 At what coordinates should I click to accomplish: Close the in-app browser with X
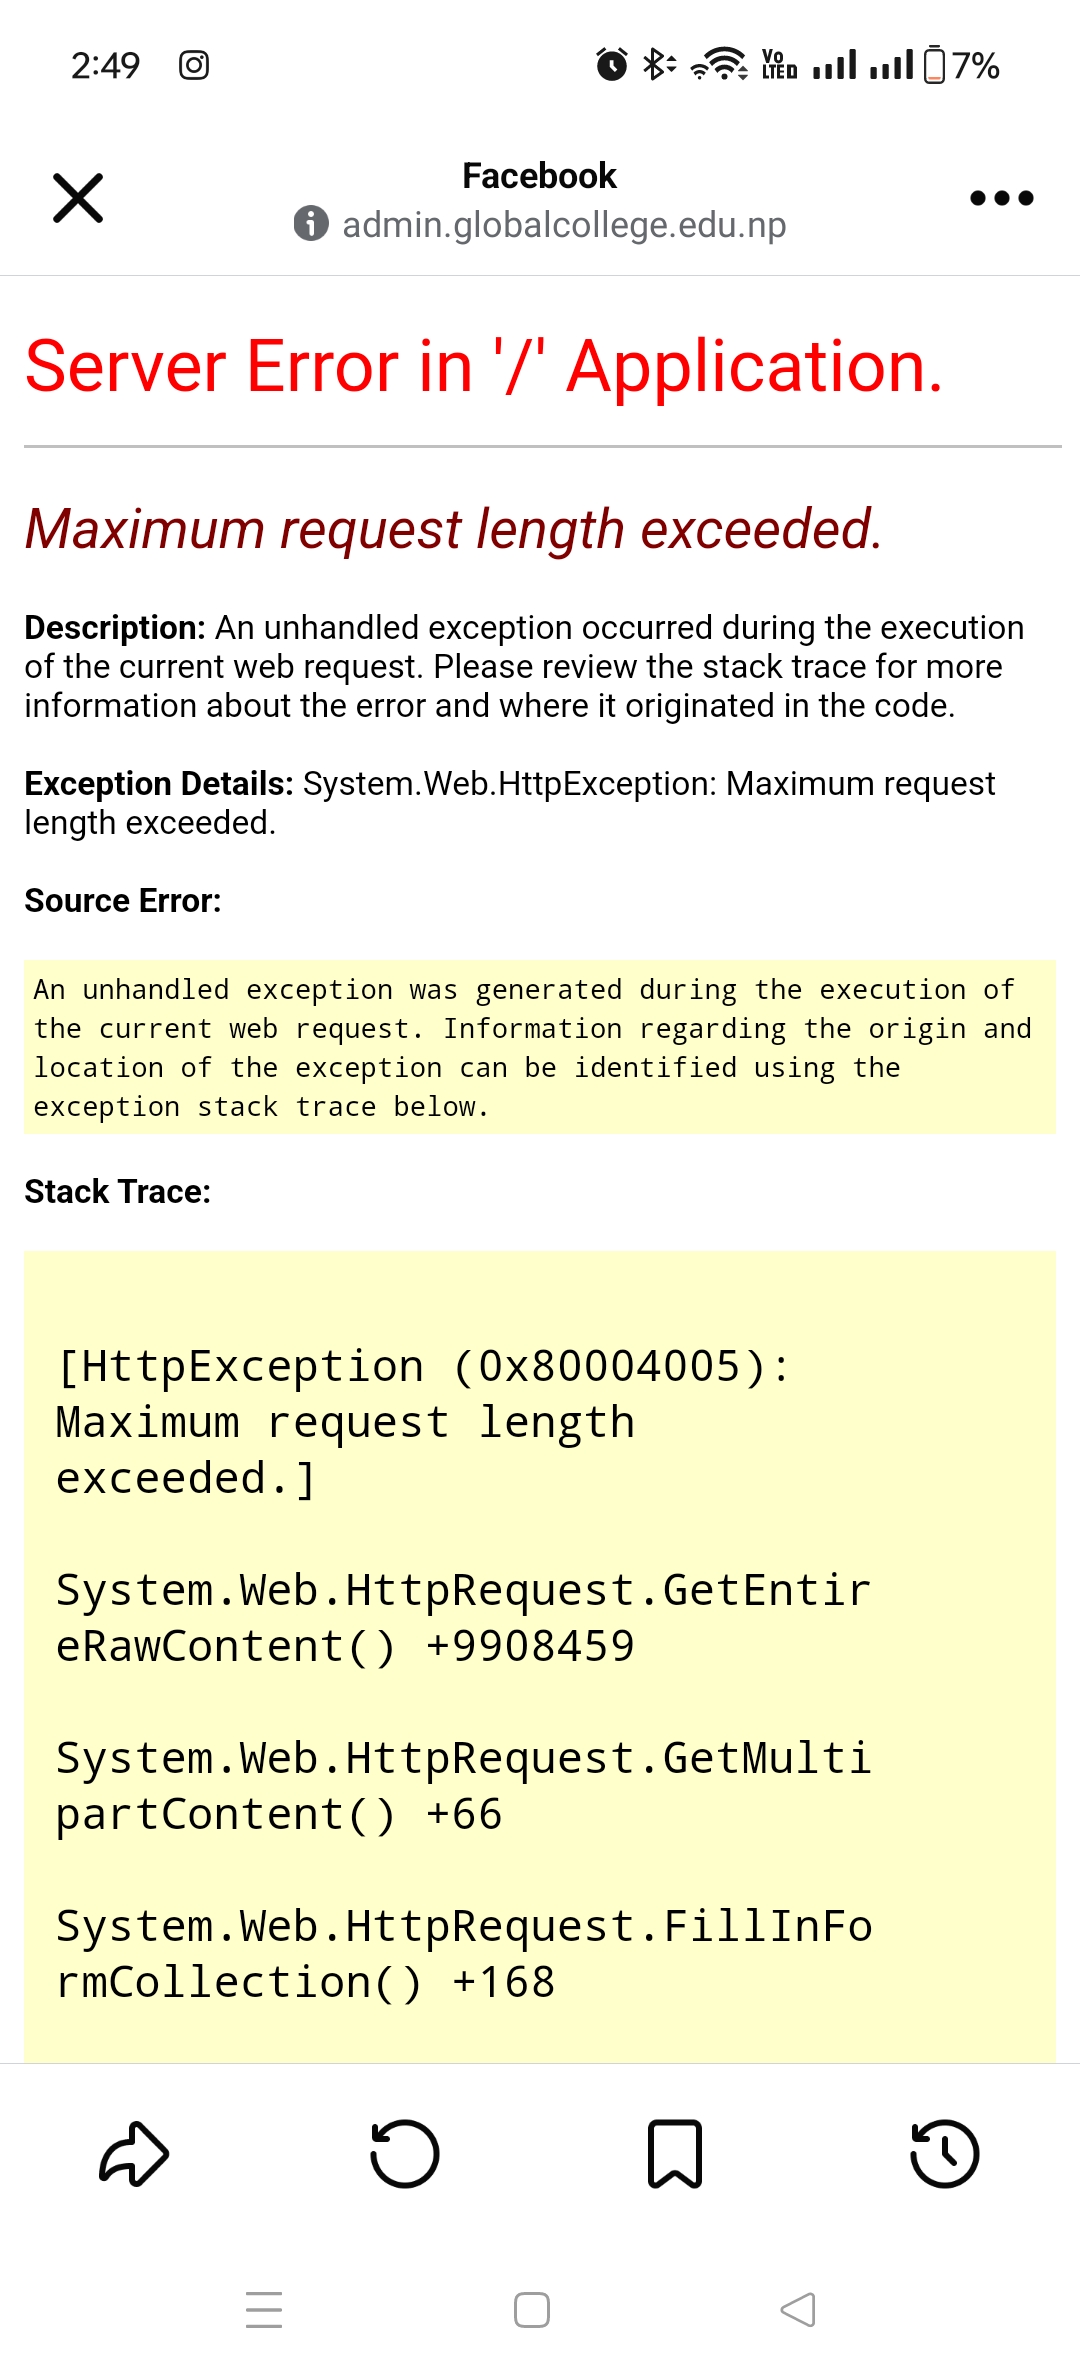point(78,197)
